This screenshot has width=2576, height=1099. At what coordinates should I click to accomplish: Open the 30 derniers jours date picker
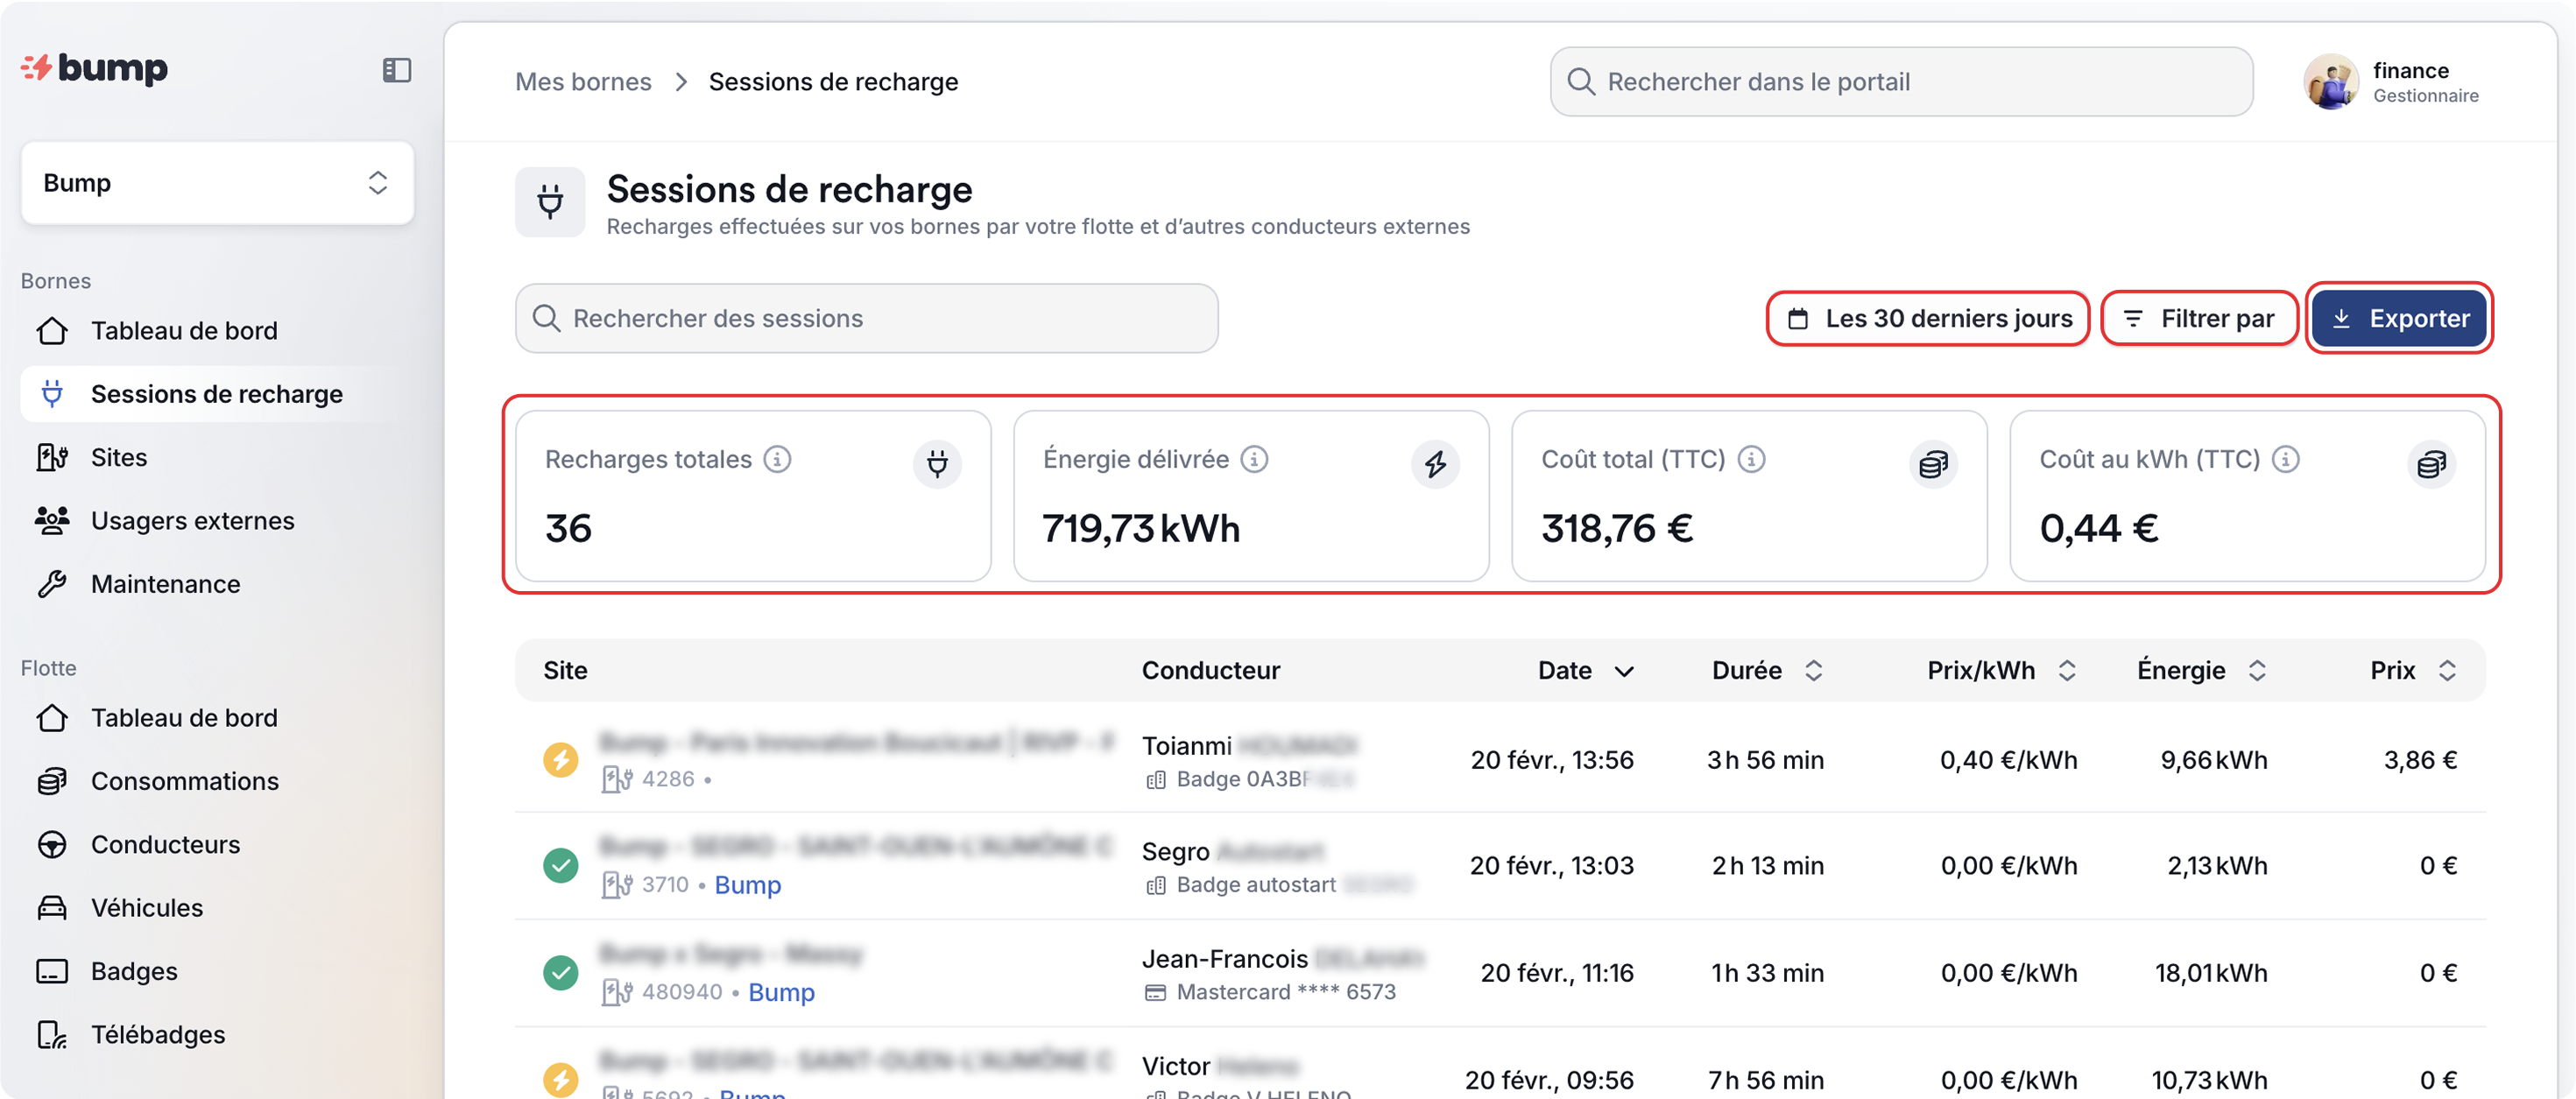(1928, 319)
